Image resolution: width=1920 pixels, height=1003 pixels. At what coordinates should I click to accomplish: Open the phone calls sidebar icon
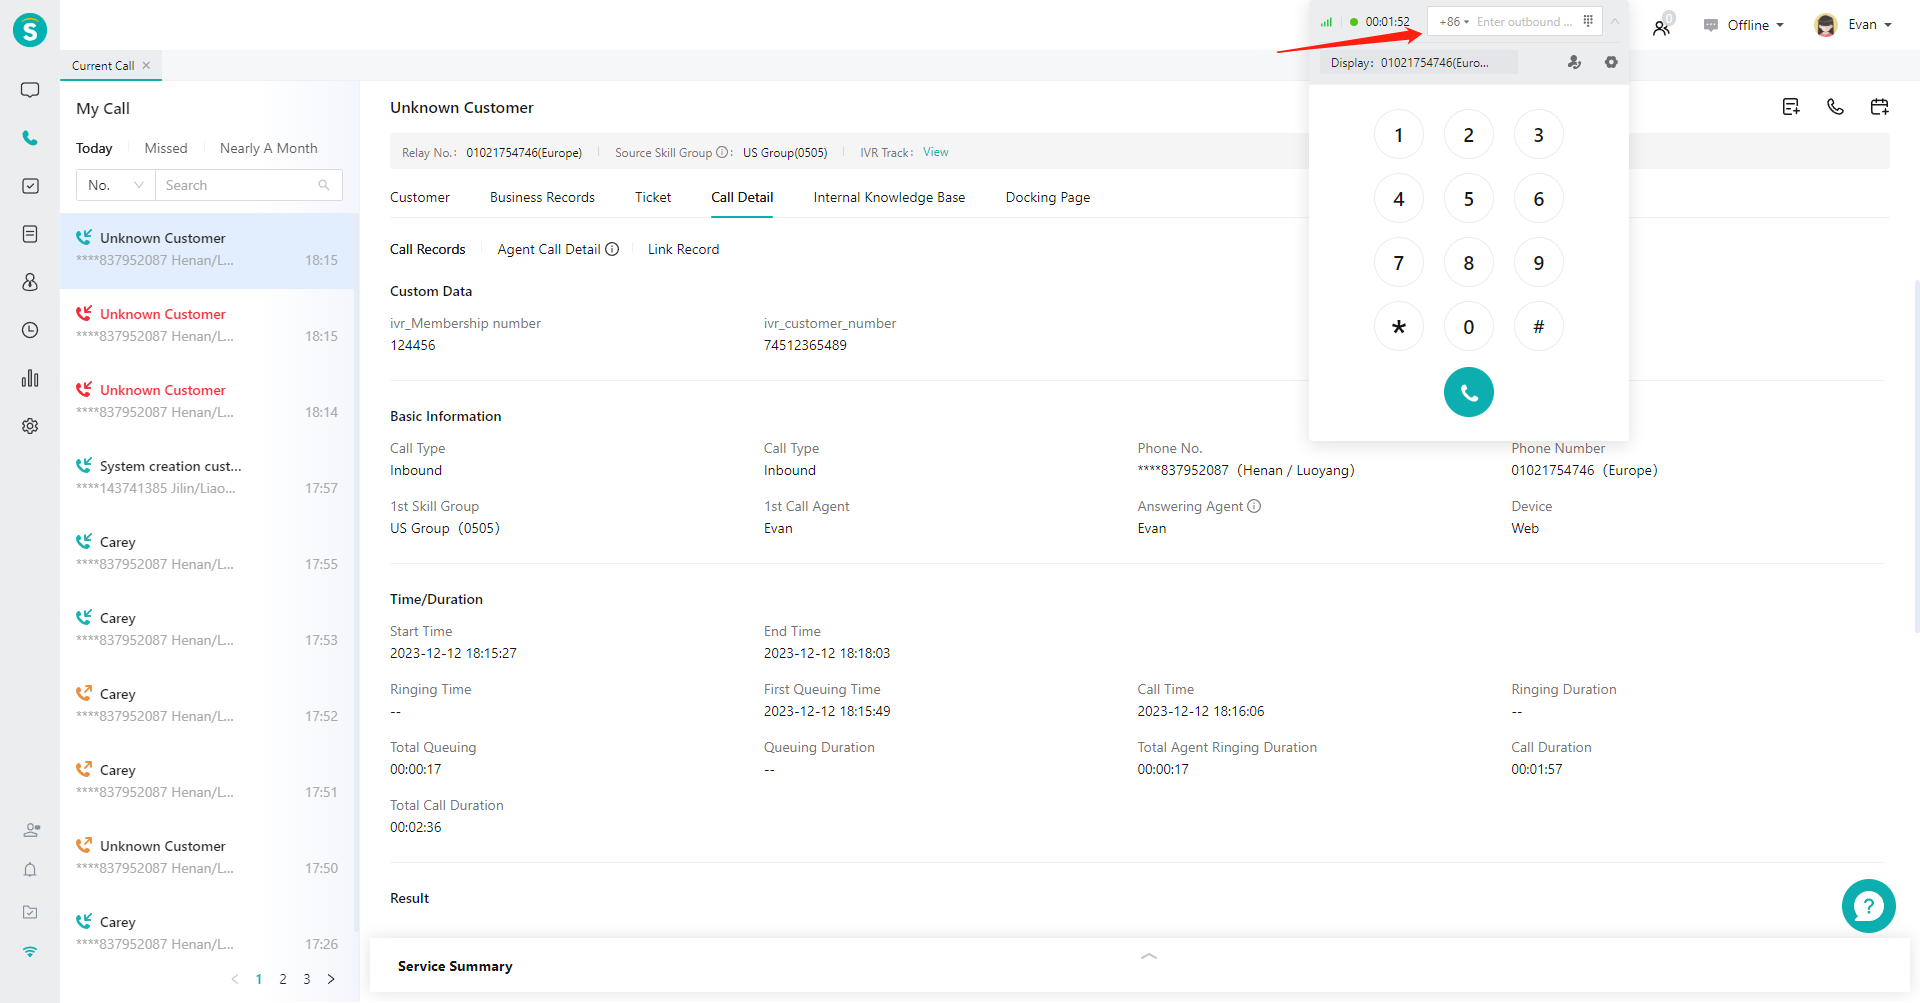click(30, 138)
